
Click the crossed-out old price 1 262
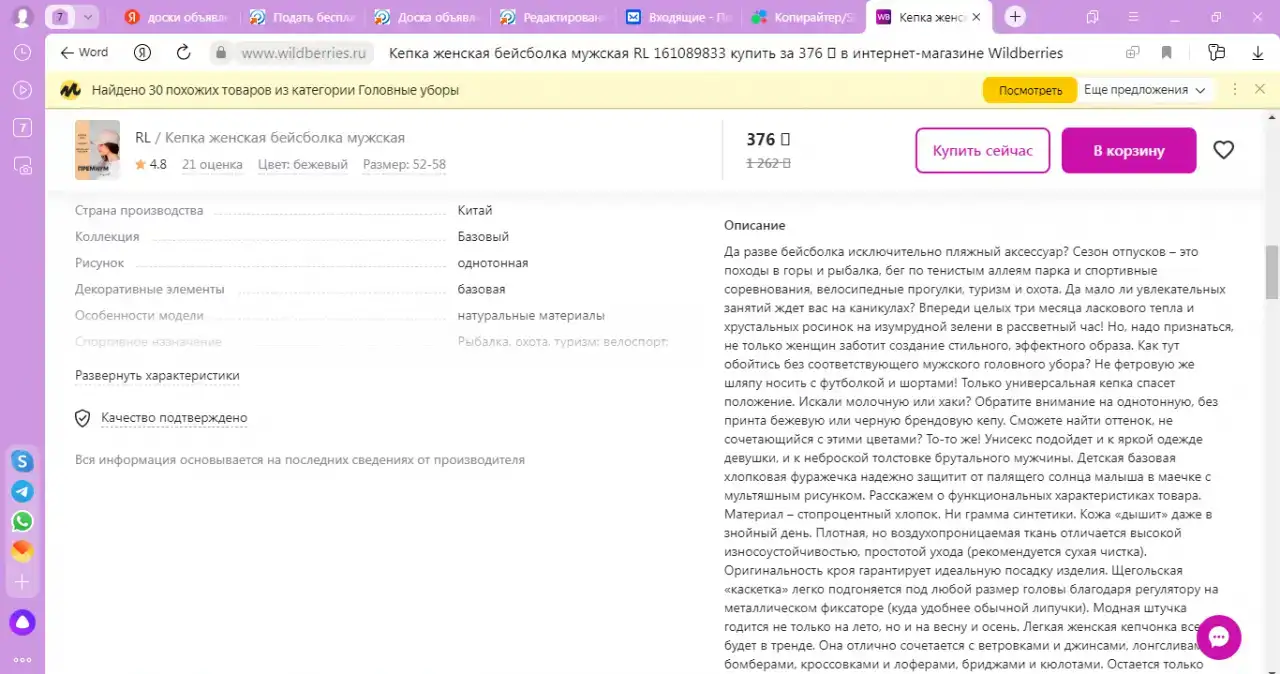[768, 164]
